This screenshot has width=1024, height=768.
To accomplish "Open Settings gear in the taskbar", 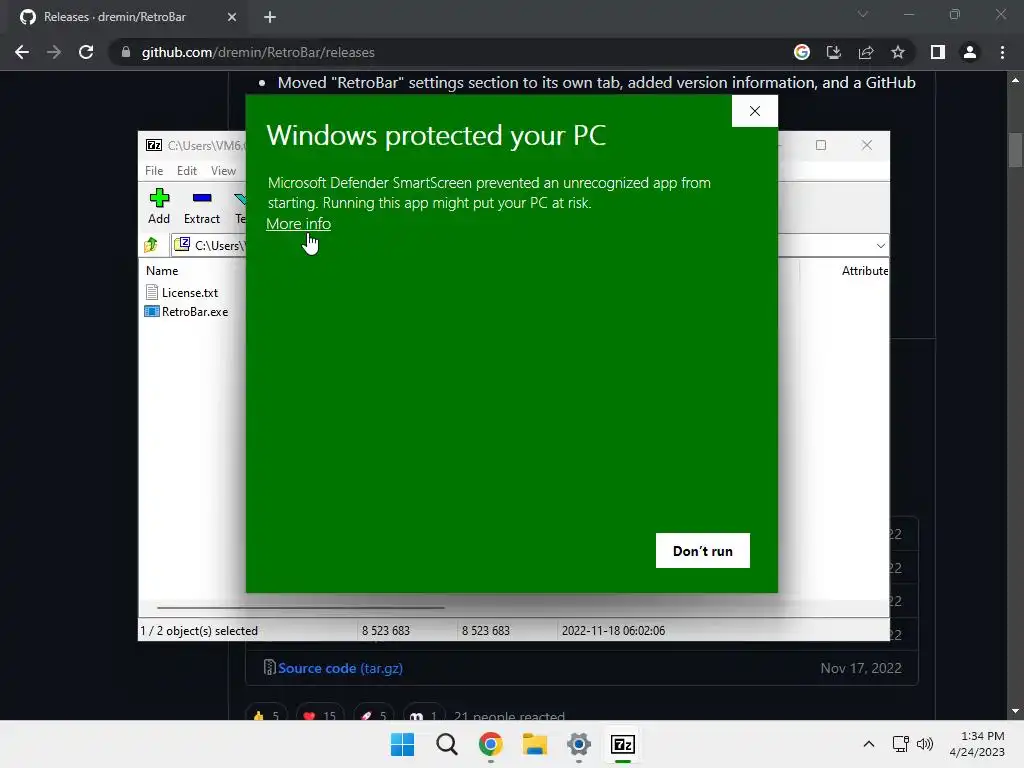I will click(579, 744).
